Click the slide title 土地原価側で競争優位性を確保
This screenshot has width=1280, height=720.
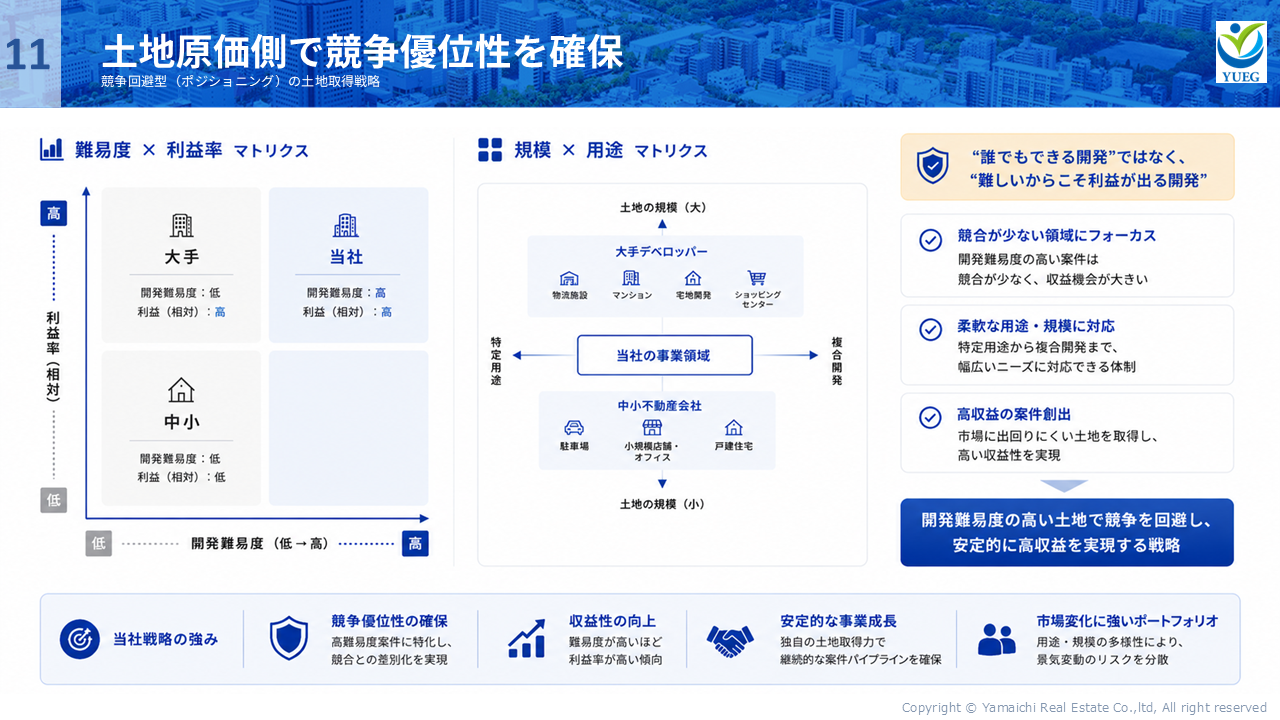(x=363, y=52)
